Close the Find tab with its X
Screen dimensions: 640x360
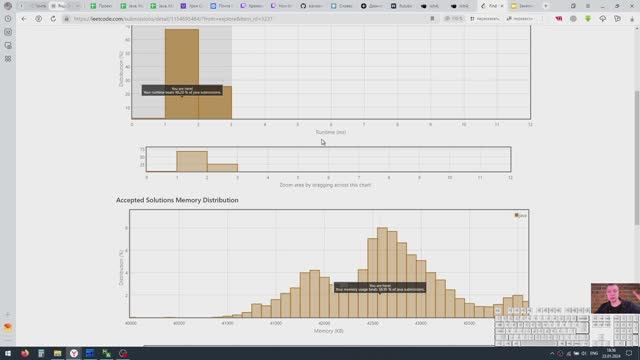click(x=502, y=6)
